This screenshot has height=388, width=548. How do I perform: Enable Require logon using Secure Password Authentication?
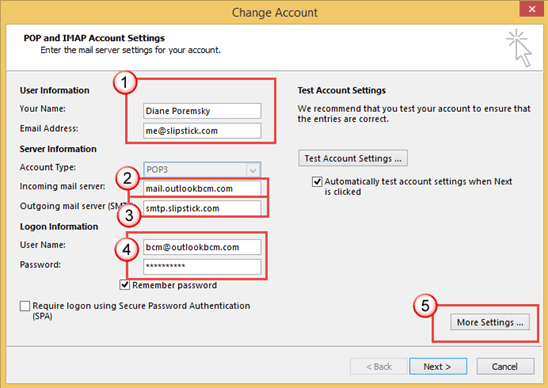click(x=25, y=306)
